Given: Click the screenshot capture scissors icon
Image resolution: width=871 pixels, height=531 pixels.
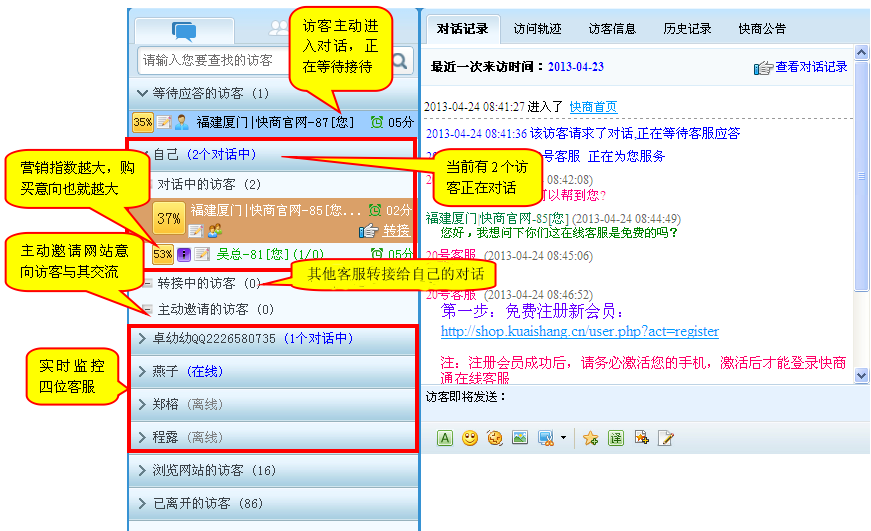Looking at the screenshot, I should [545, 438].
